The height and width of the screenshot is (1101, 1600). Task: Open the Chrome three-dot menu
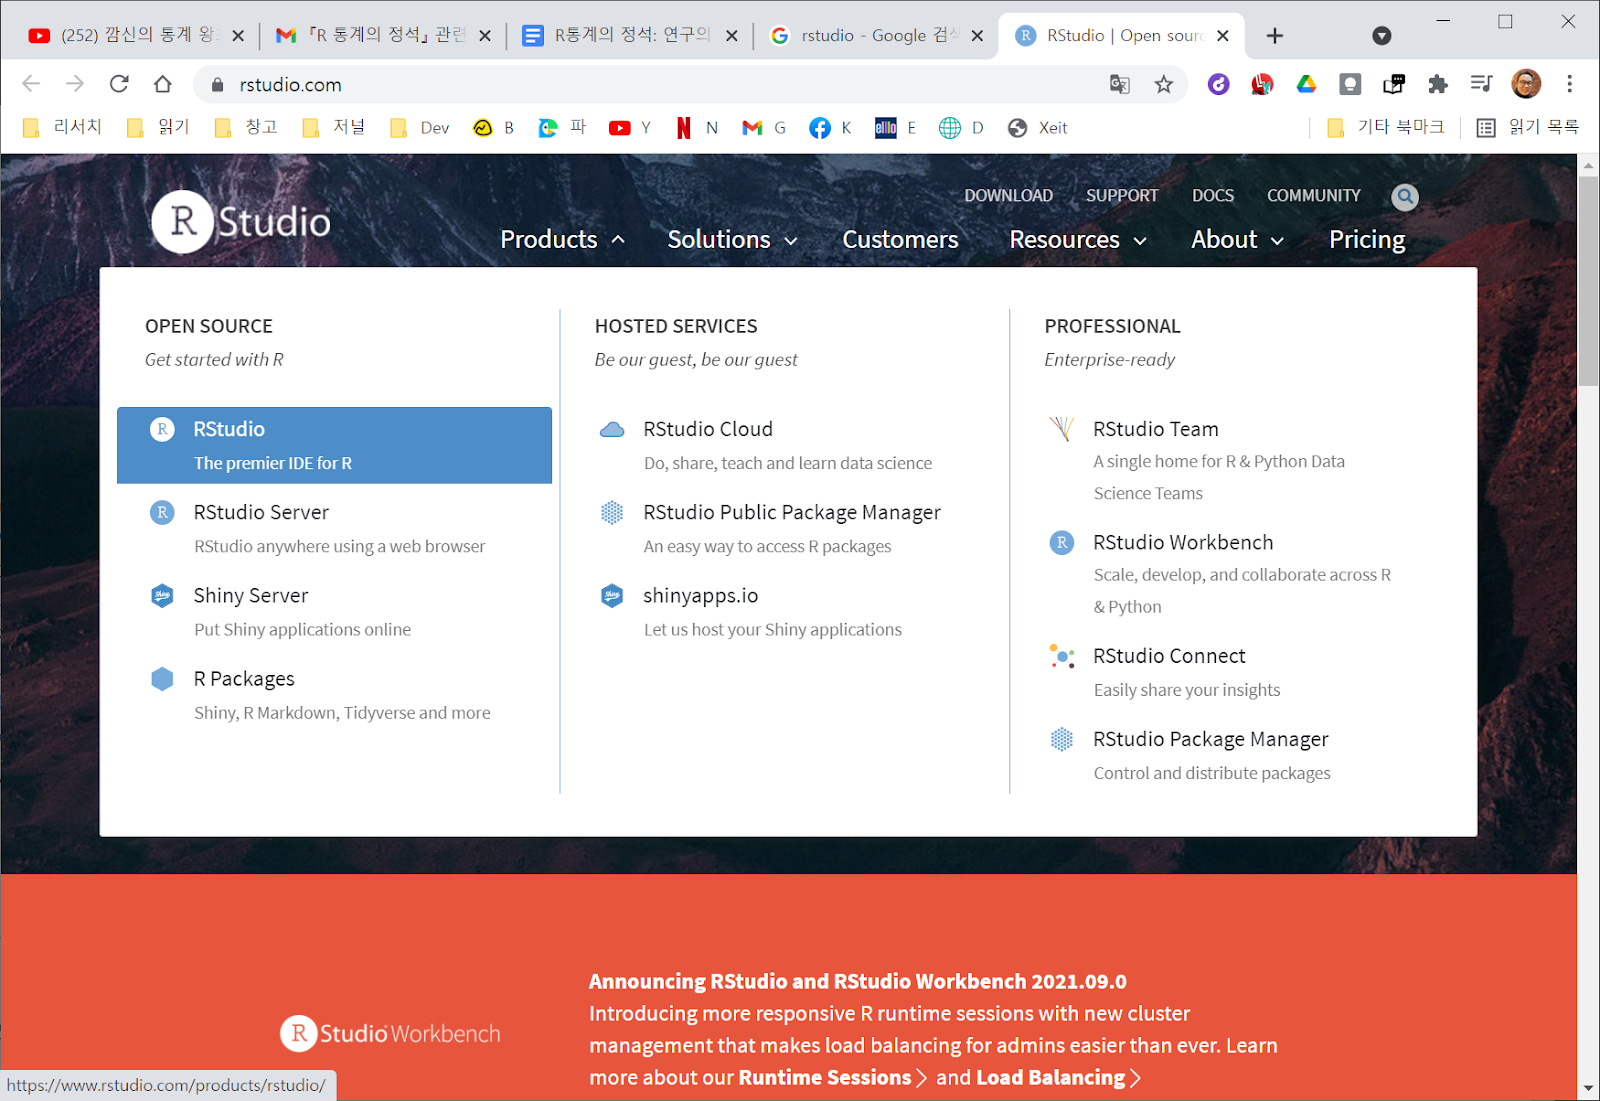click(1569, 84)
